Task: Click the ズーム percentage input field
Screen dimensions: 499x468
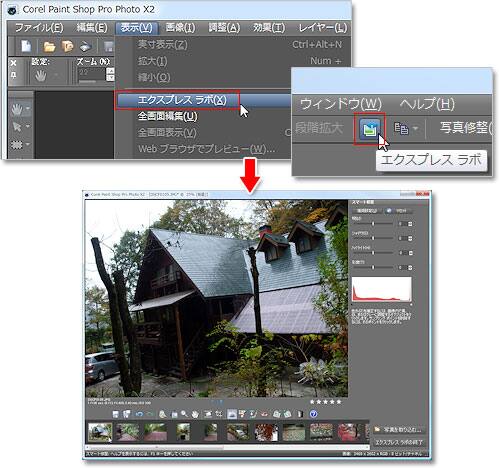Action: (92, 74)
